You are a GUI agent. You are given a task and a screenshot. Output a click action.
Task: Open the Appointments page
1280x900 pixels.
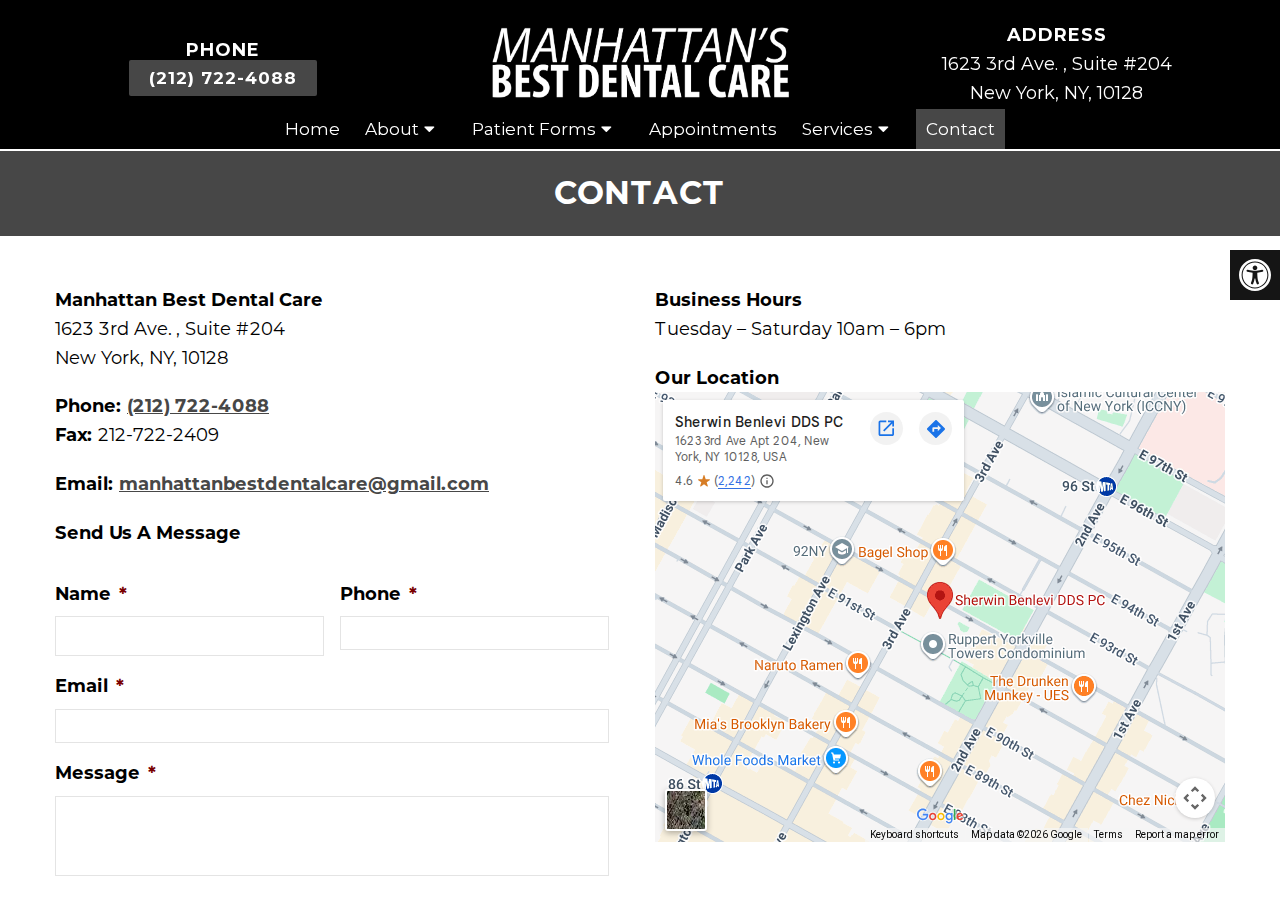tap(713, 129)
